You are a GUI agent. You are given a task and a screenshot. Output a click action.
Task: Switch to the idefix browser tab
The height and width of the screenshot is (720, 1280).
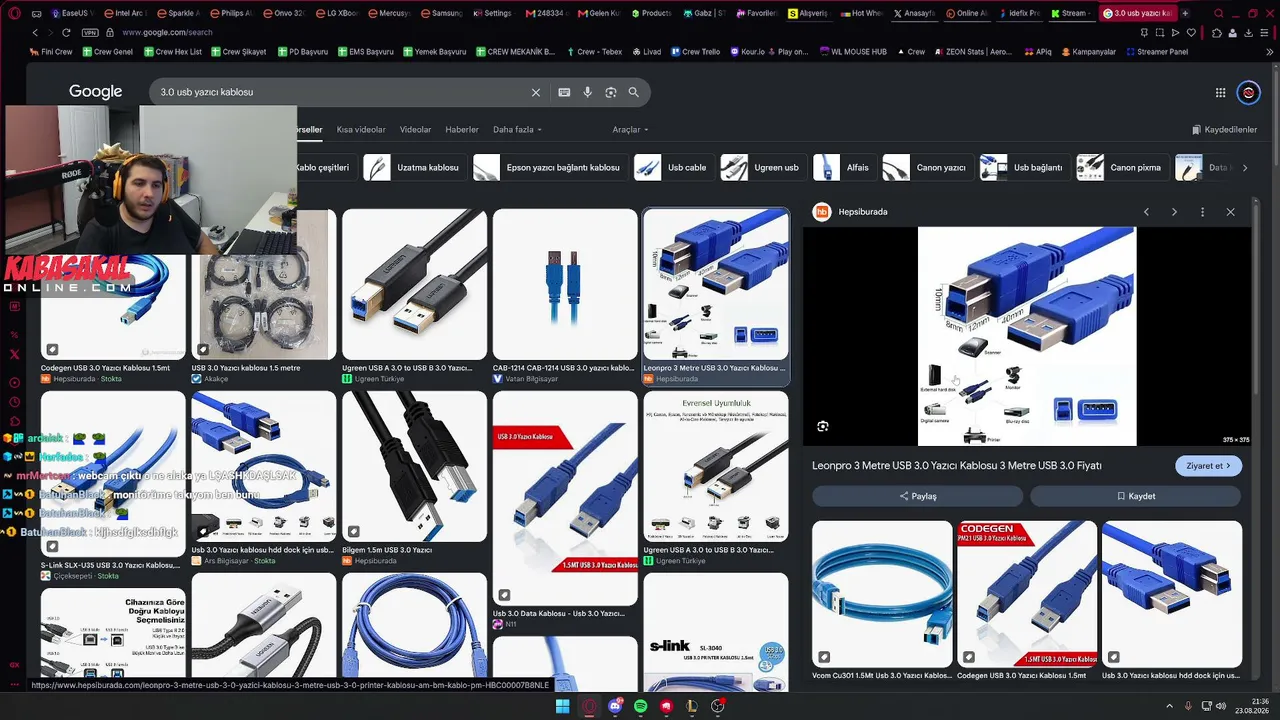(1019, 13)
